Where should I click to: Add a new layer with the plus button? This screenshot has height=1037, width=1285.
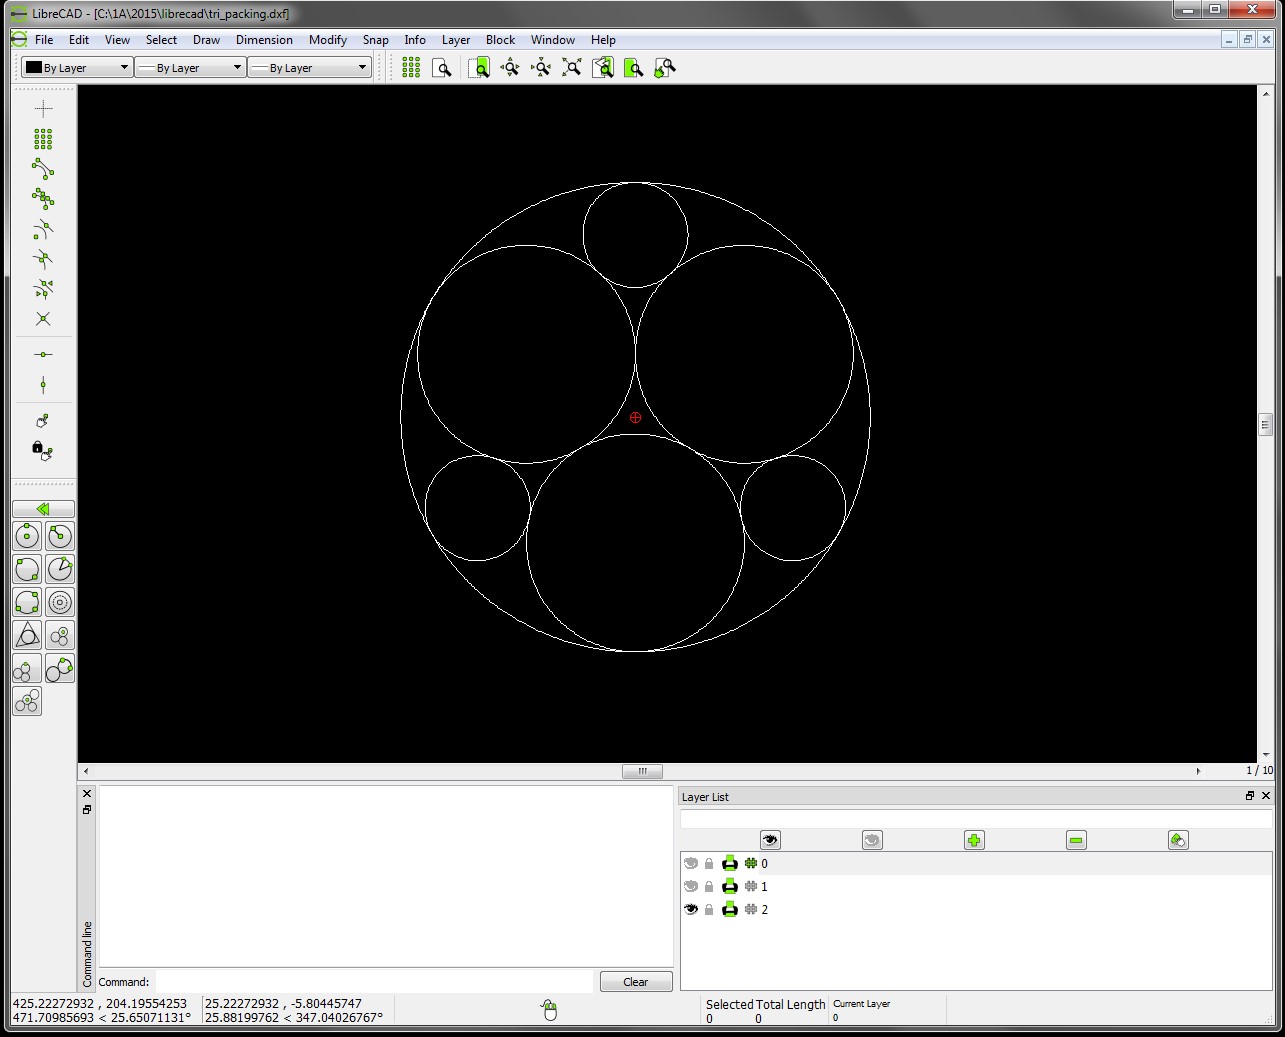pyautogui.click(x=973, y=840)
